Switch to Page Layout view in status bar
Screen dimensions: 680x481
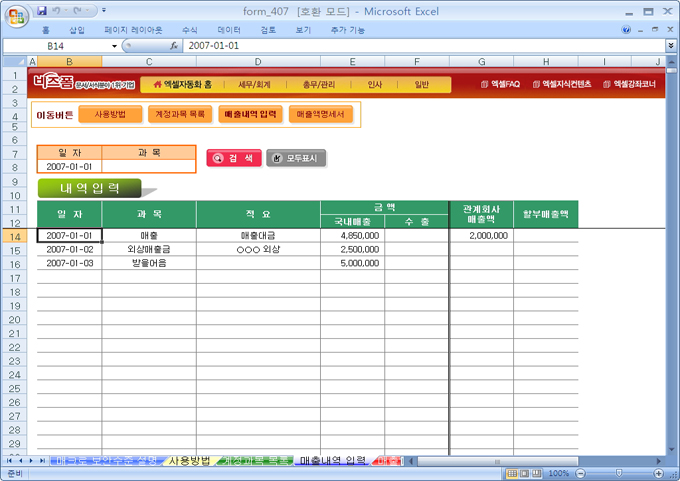click(525, 473)
